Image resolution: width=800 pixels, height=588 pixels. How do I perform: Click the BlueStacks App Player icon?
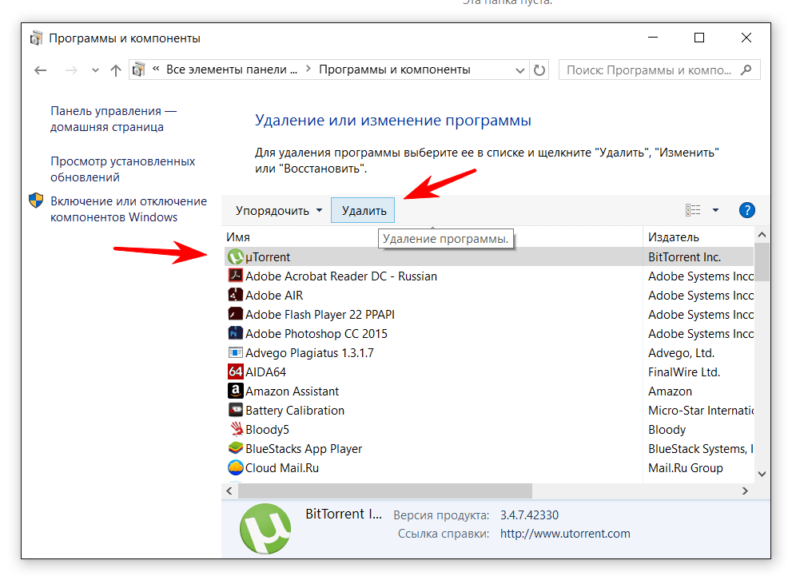coord(235,448)
